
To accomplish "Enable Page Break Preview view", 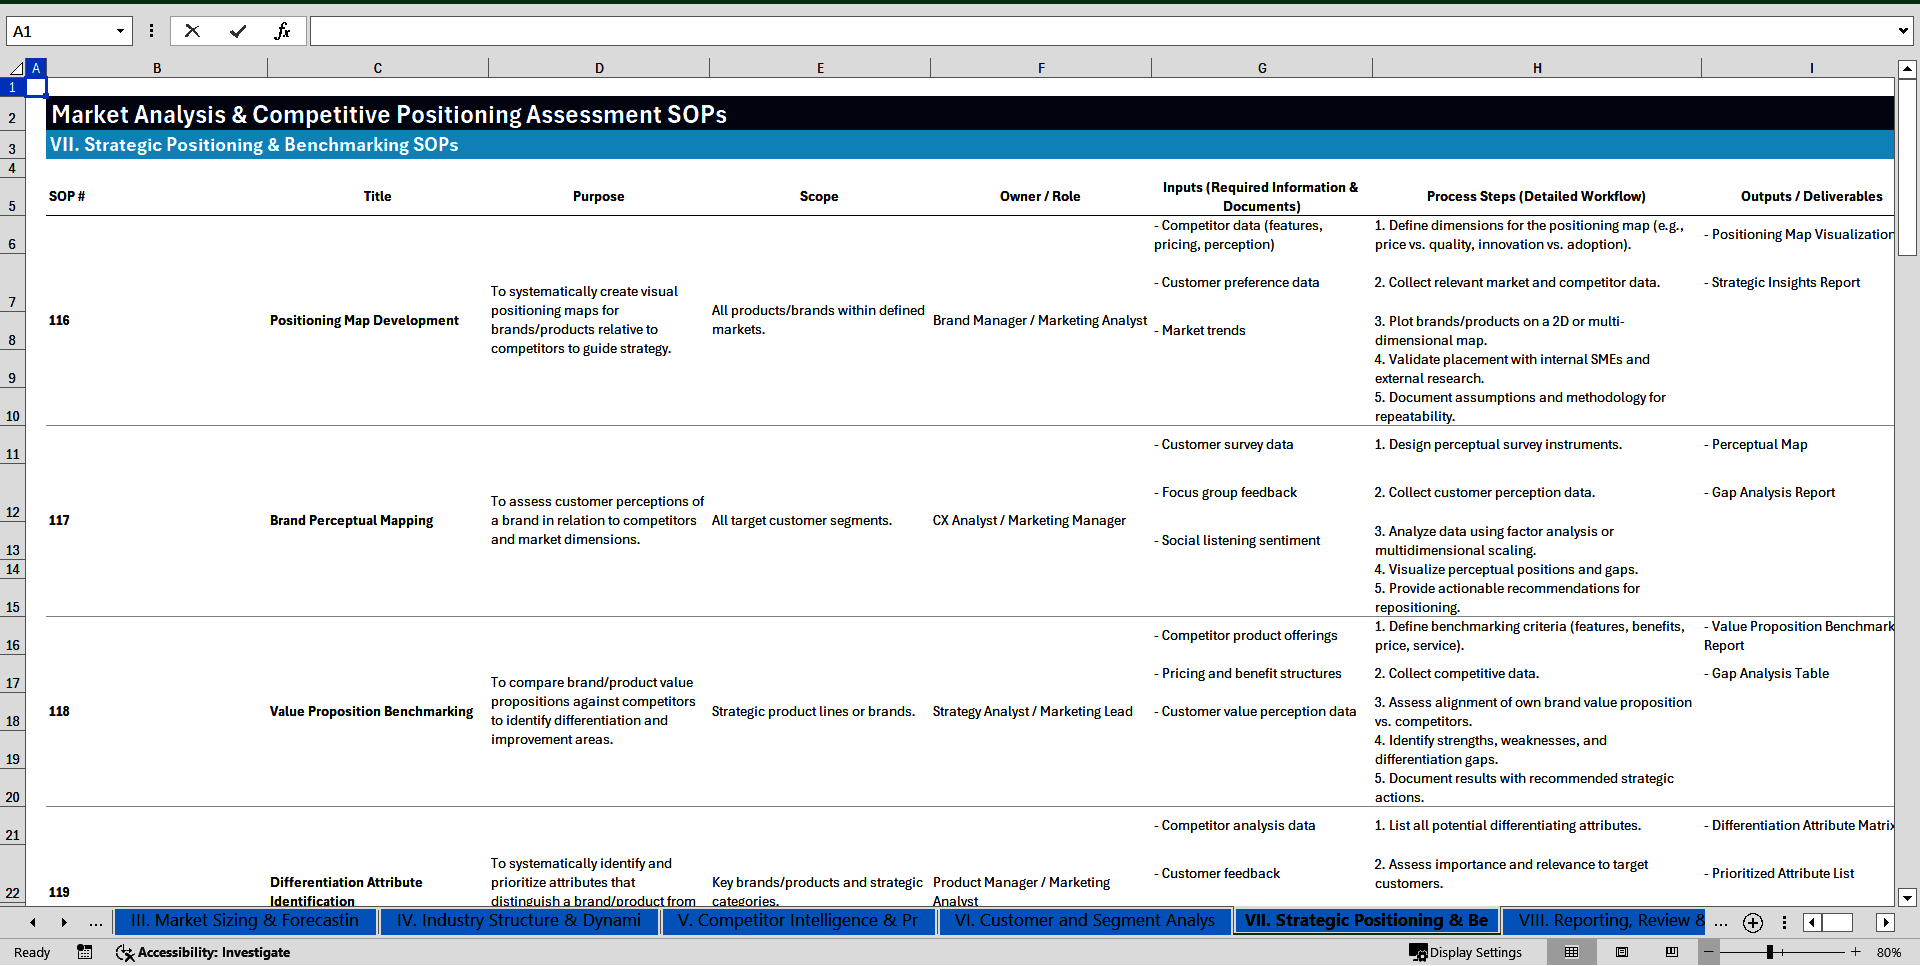I will click(x=1672, y=952).
